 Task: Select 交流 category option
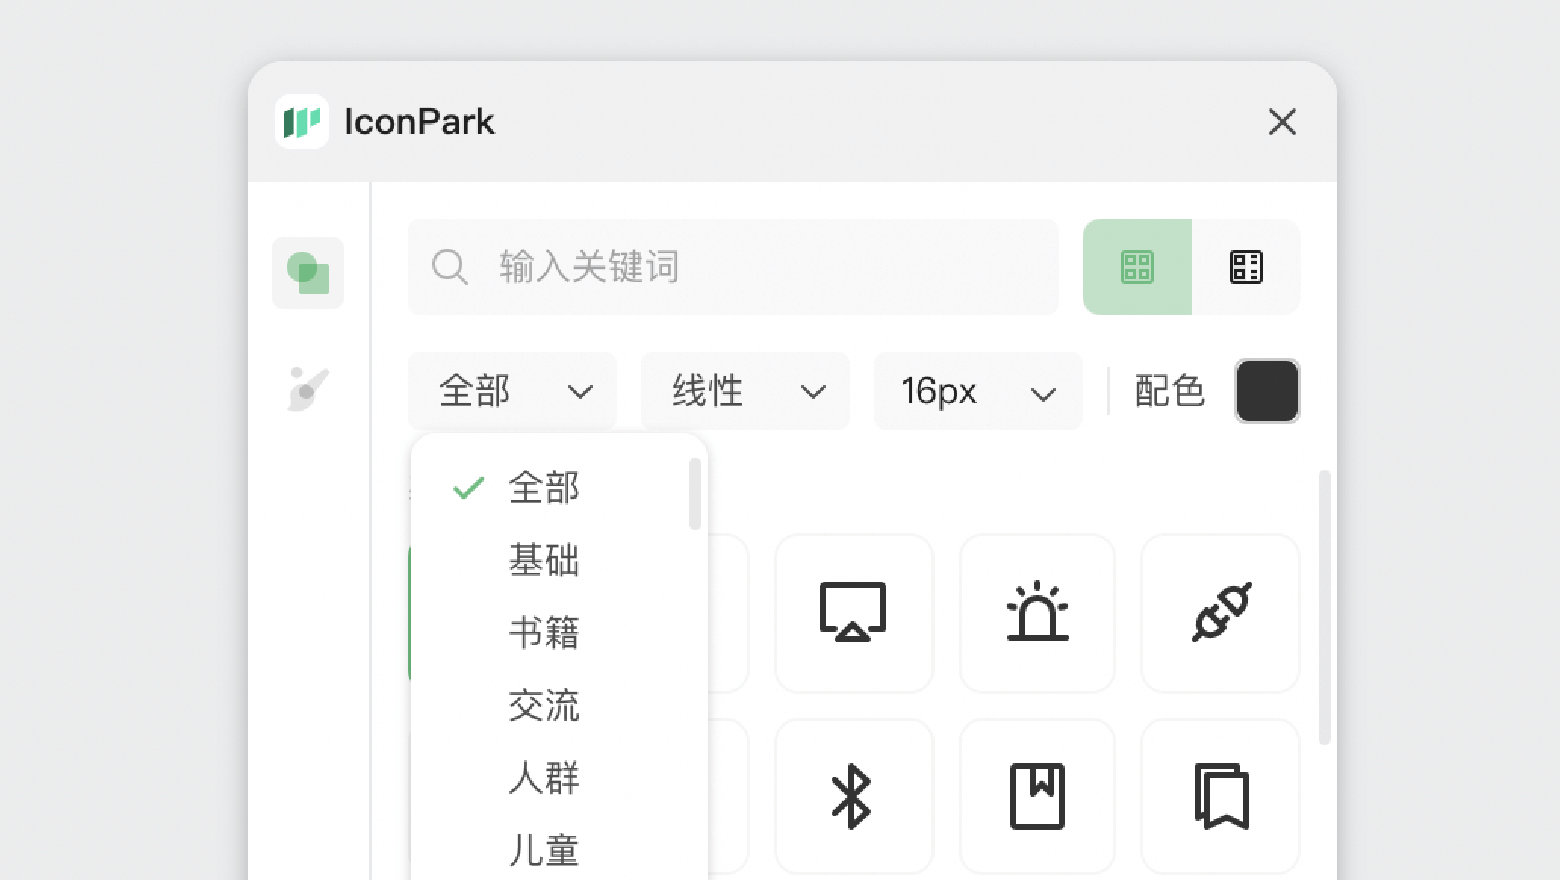tap(543, 706)
